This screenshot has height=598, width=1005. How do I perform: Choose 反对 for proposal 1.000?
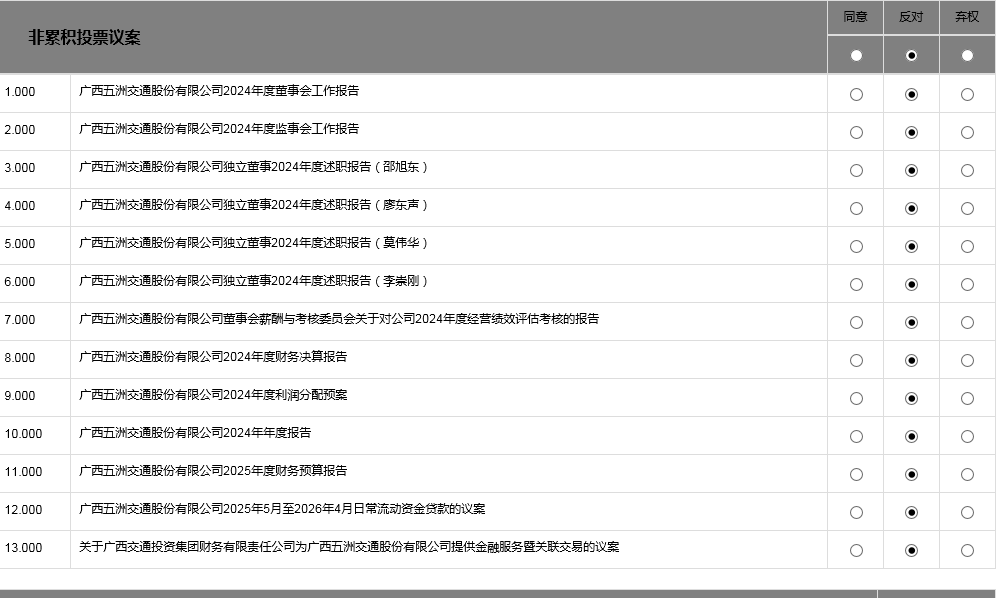tap(911, 95)
